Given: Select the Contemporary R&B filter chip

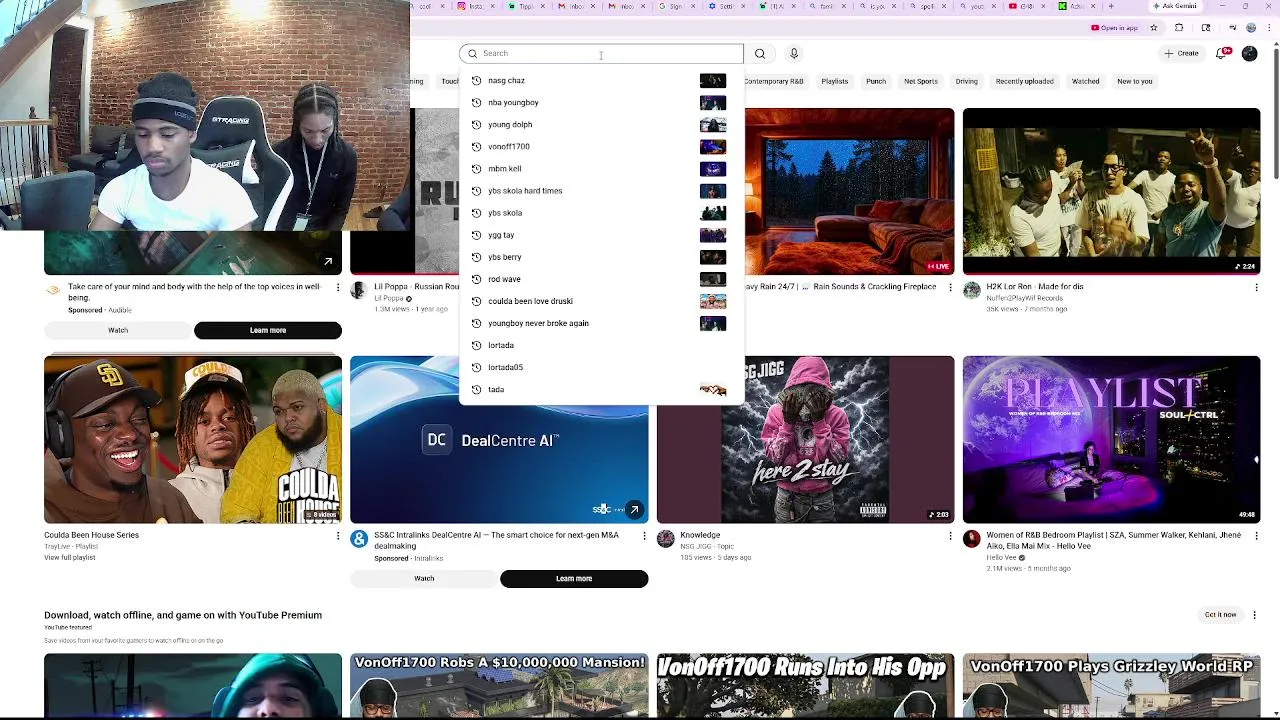Looking at the screenshot, I should 774,81.
